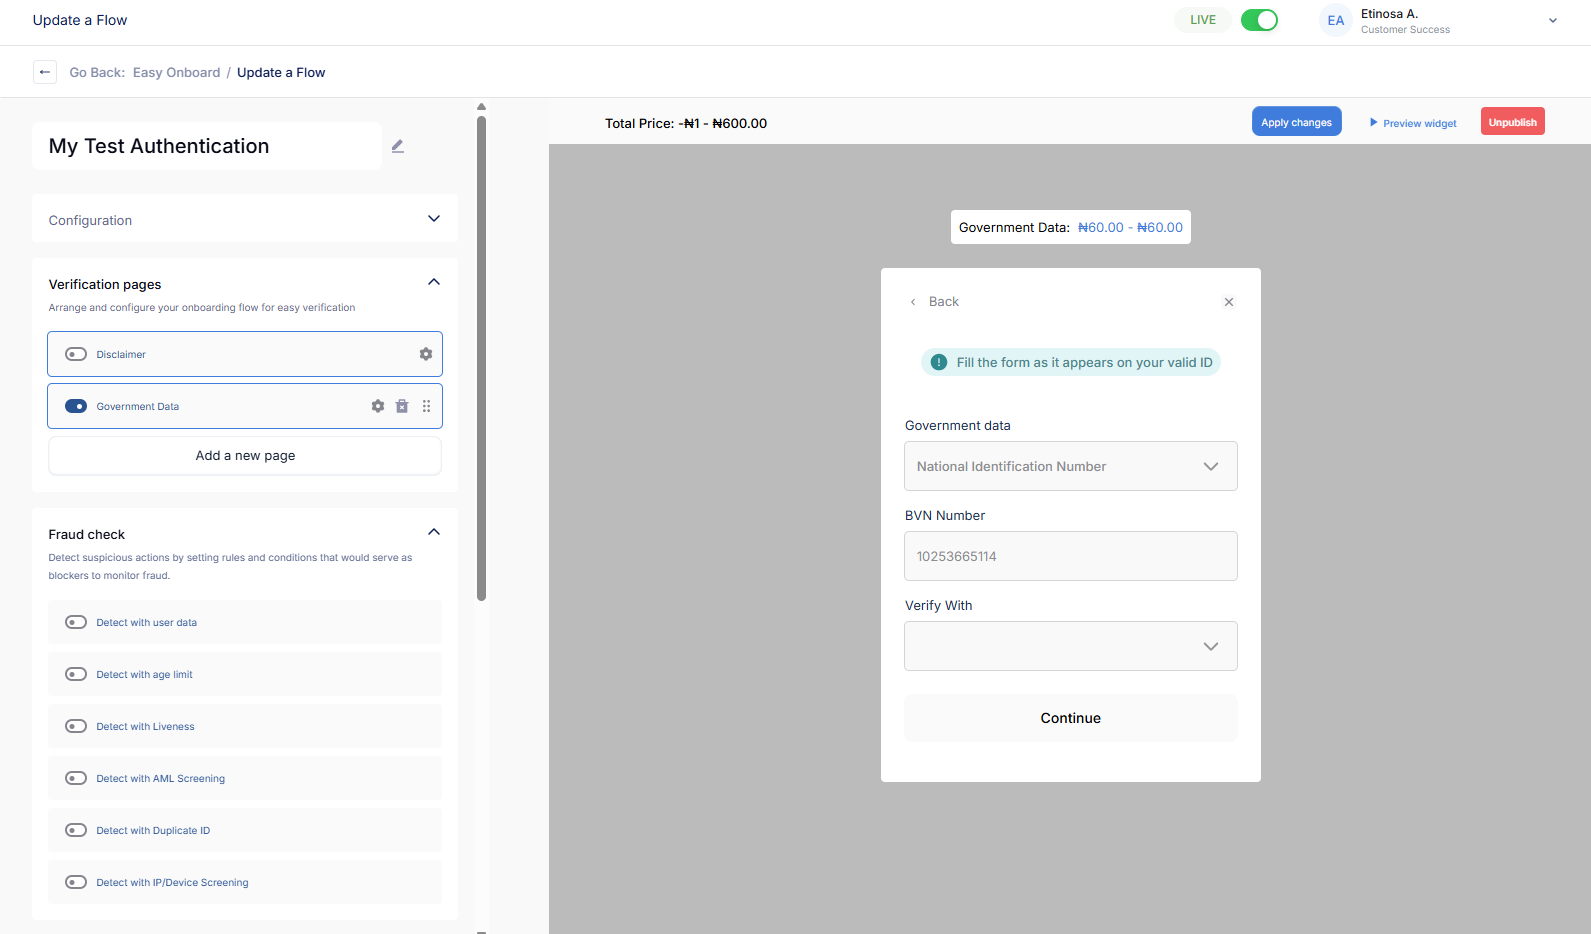Screen dimensions: 1591x934
Task: Open Government Data settings gear
Action: click(378, 406)
